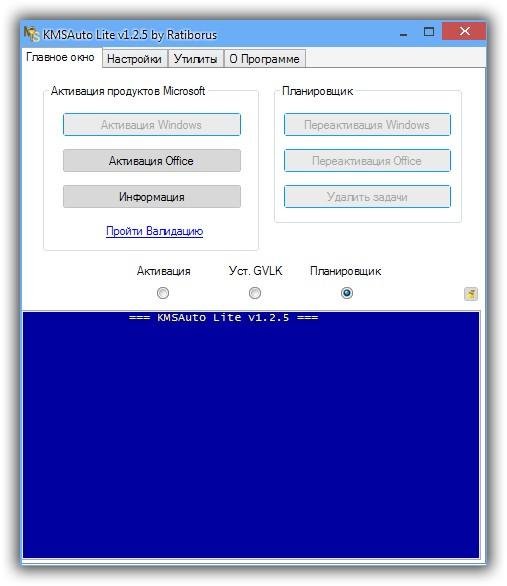Open the О Программе tab
The height and width of the screenshot is (586, 507).
coord(265,59)
